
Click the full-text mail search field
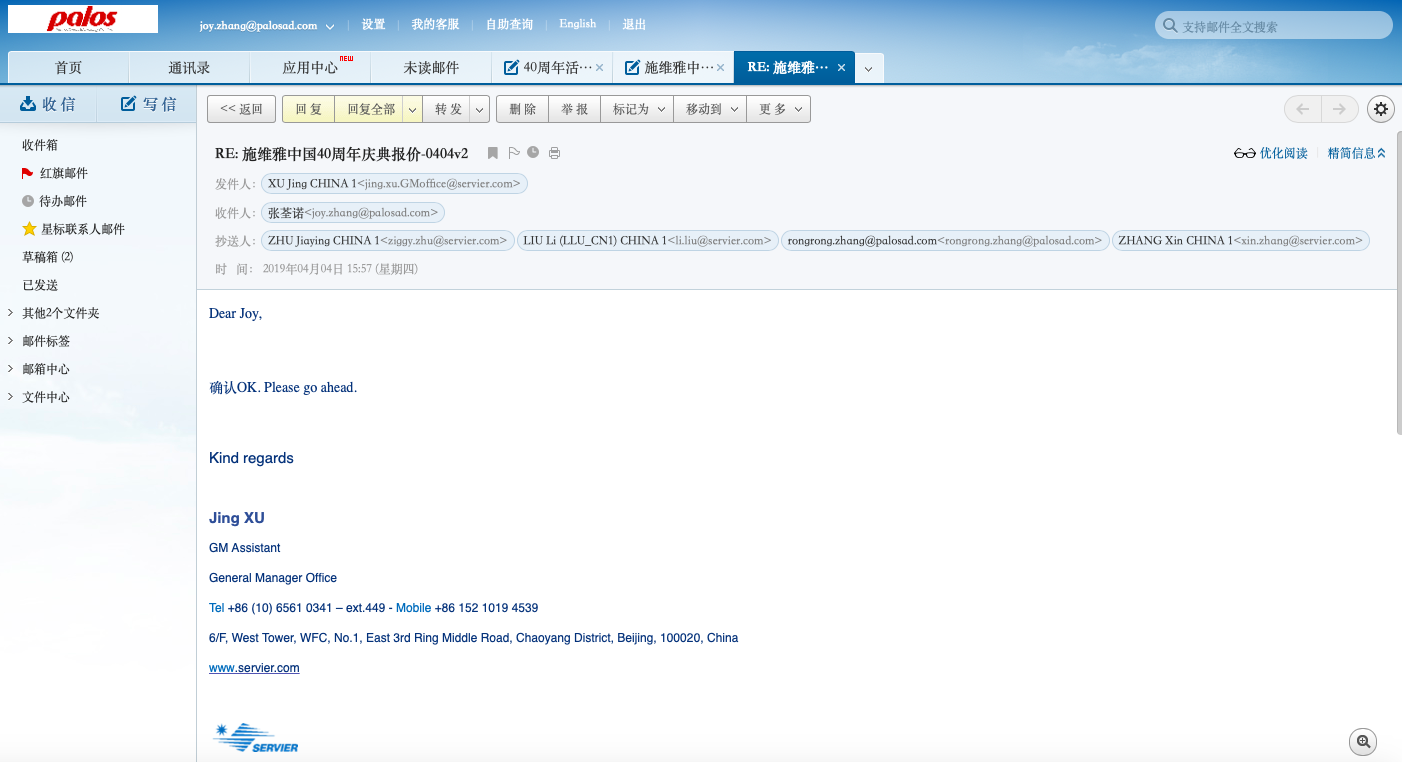[1280, 27]
